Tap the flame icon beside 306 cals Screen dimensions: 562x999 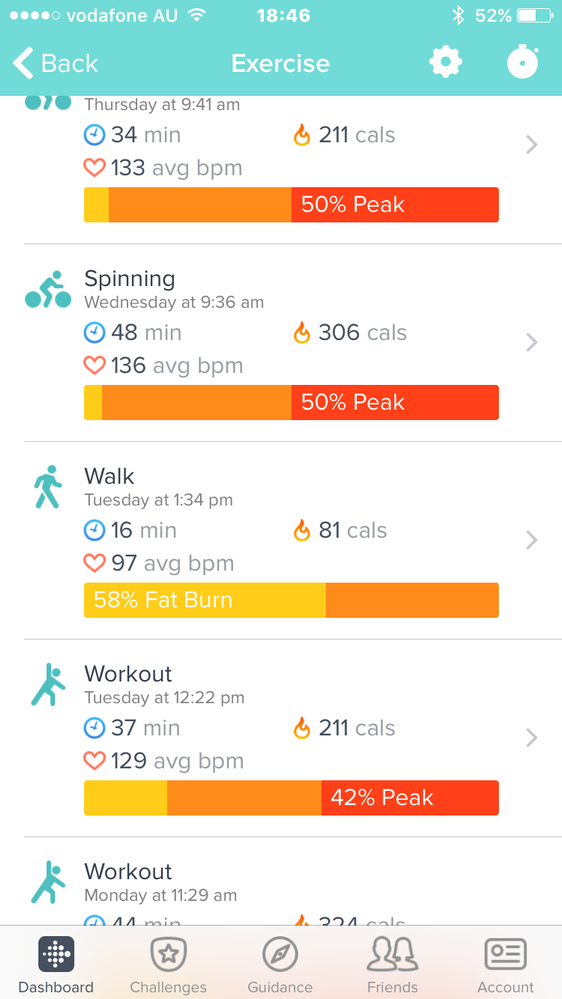tap(301, 333)
